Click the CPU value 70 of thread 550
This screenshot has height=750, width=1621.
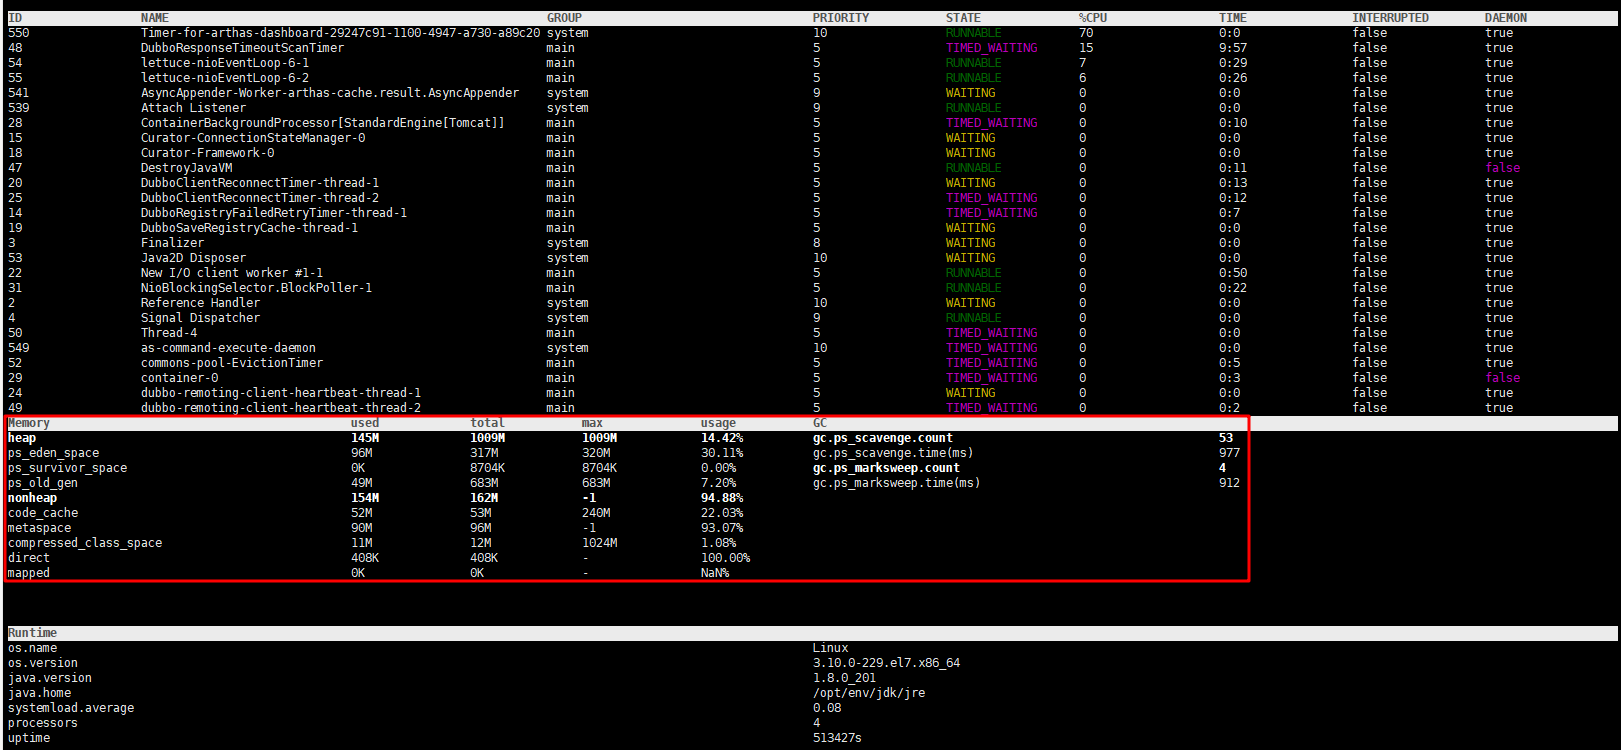pos(1086,33)
